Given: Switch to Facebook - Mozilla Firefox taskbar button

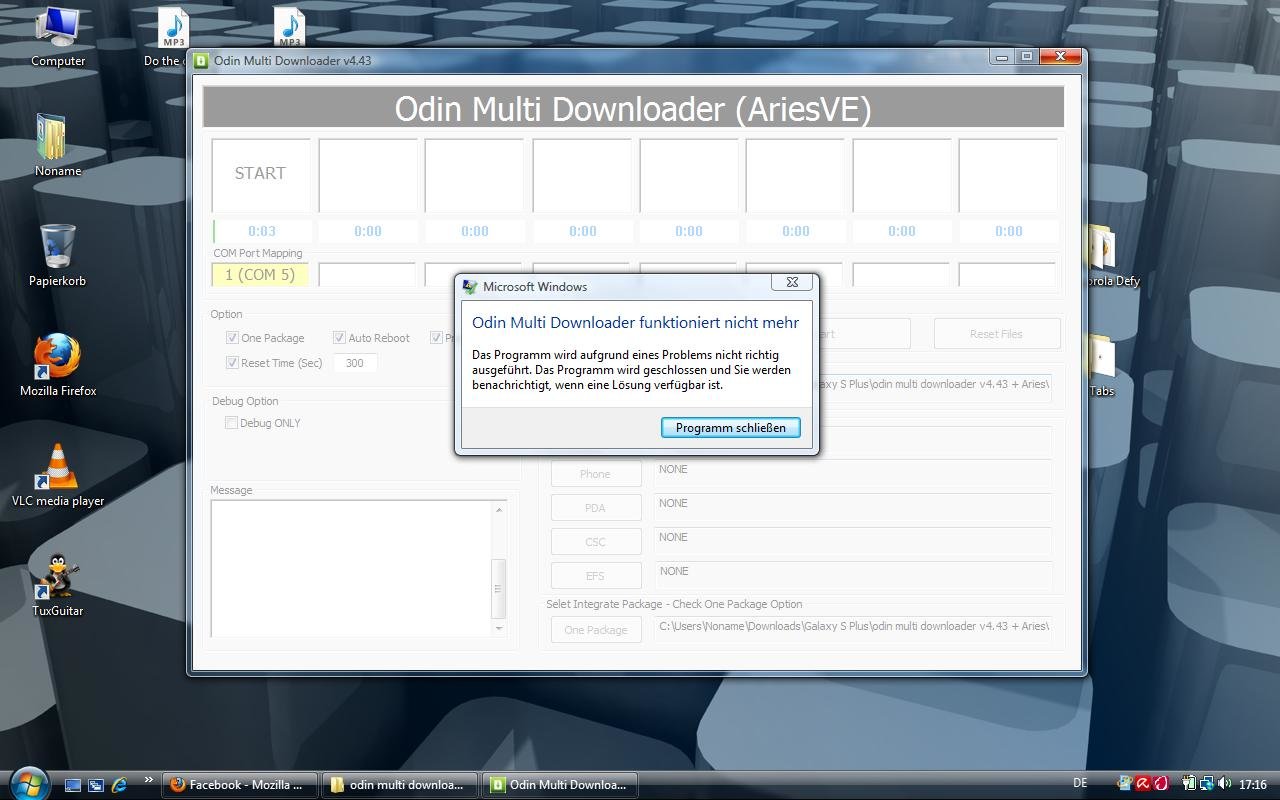Looking at the screenshot, I should tap(240, 785).
